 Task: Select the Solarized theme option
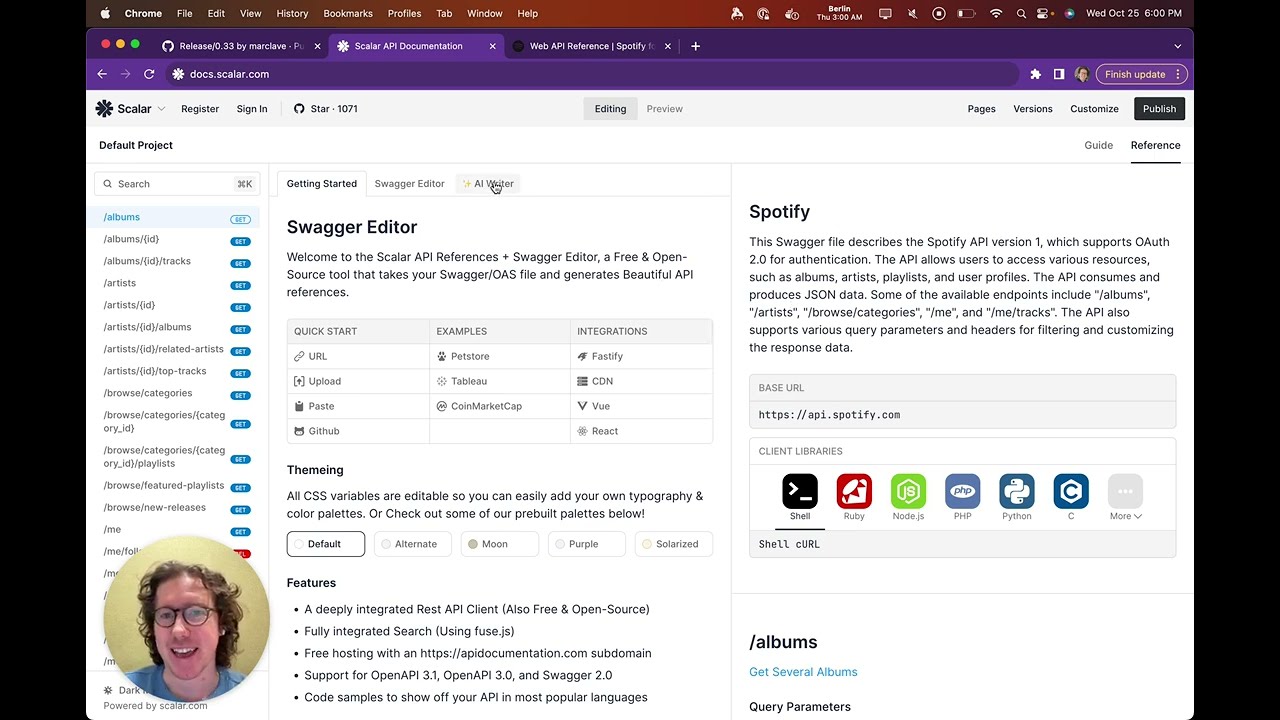pyautogui.click(x=673, y=544)
